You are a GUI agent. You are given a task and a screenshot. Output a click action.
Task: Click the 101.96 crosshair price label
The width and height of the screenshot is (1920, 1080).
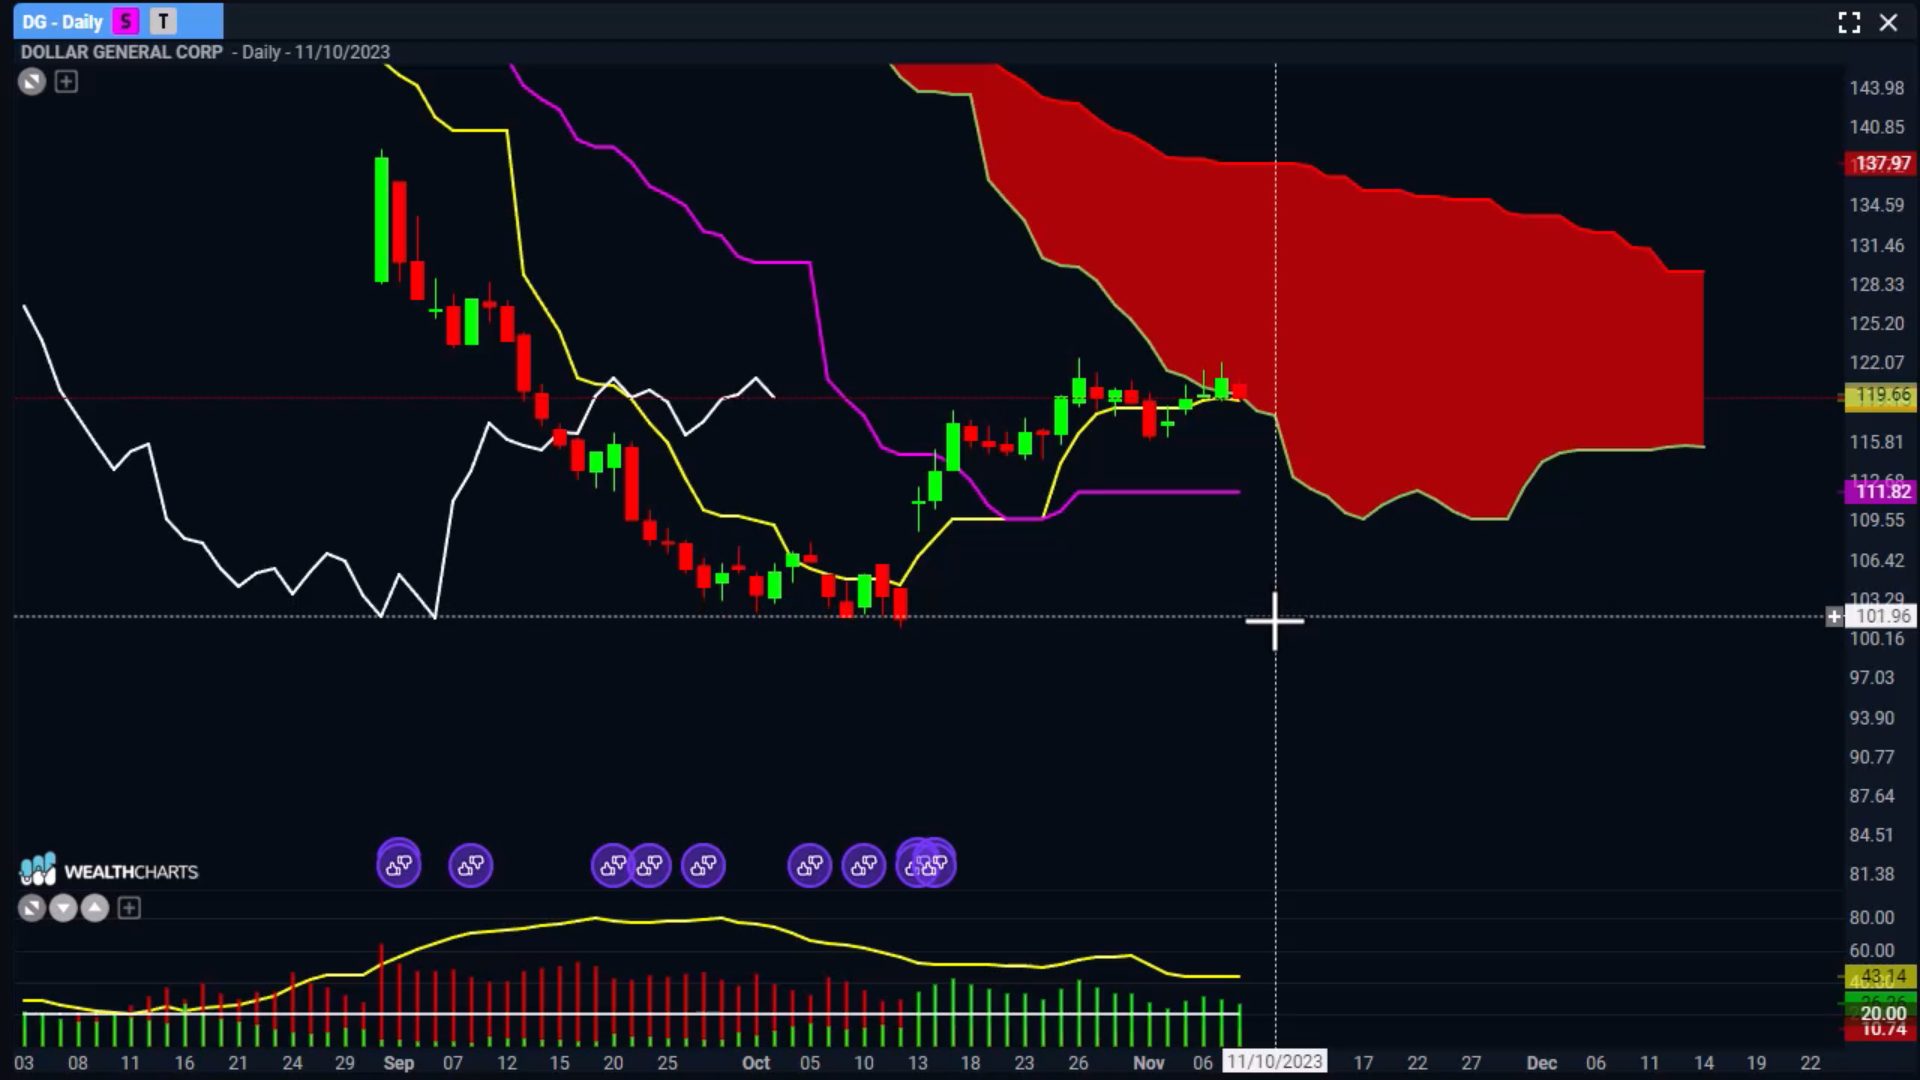pyautogui.click(x=1882, y=617)
